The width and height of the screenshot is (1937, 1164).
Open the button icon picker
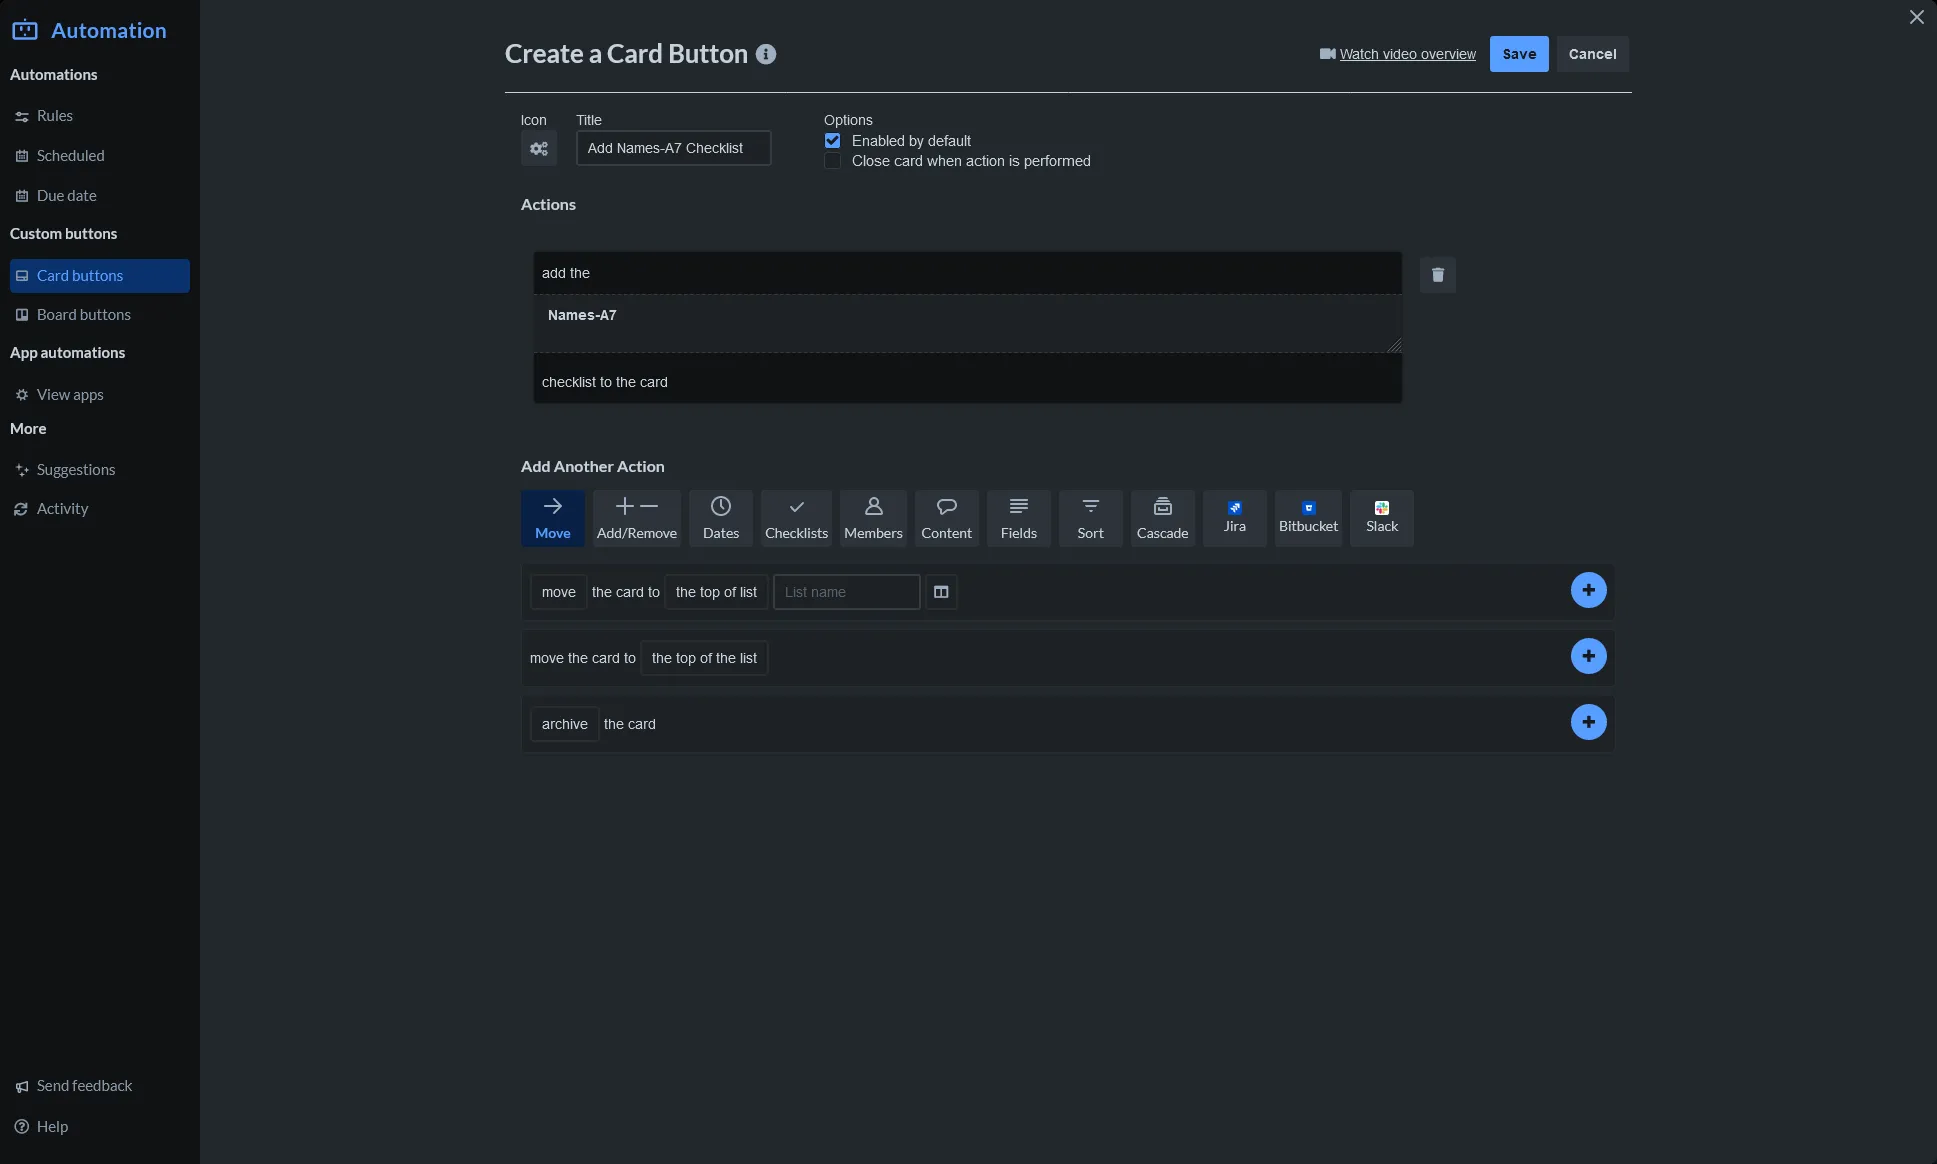pos(538,148)
